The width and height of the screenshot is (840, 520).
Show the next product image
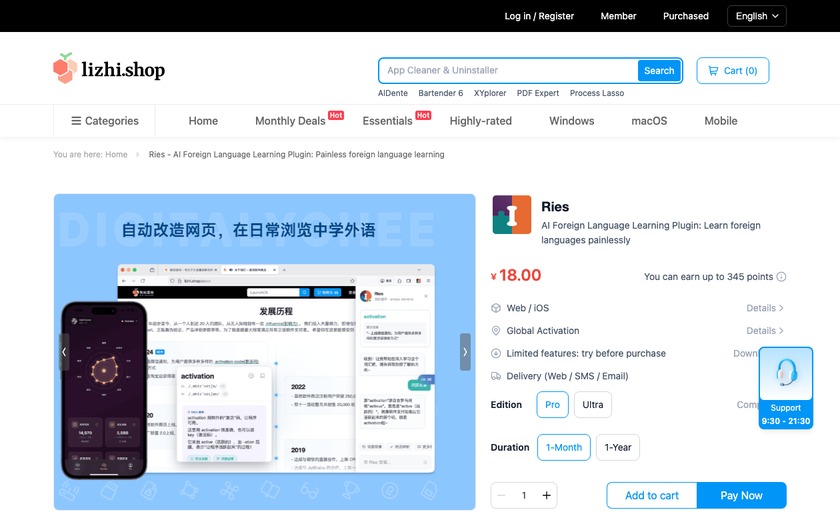465,352
